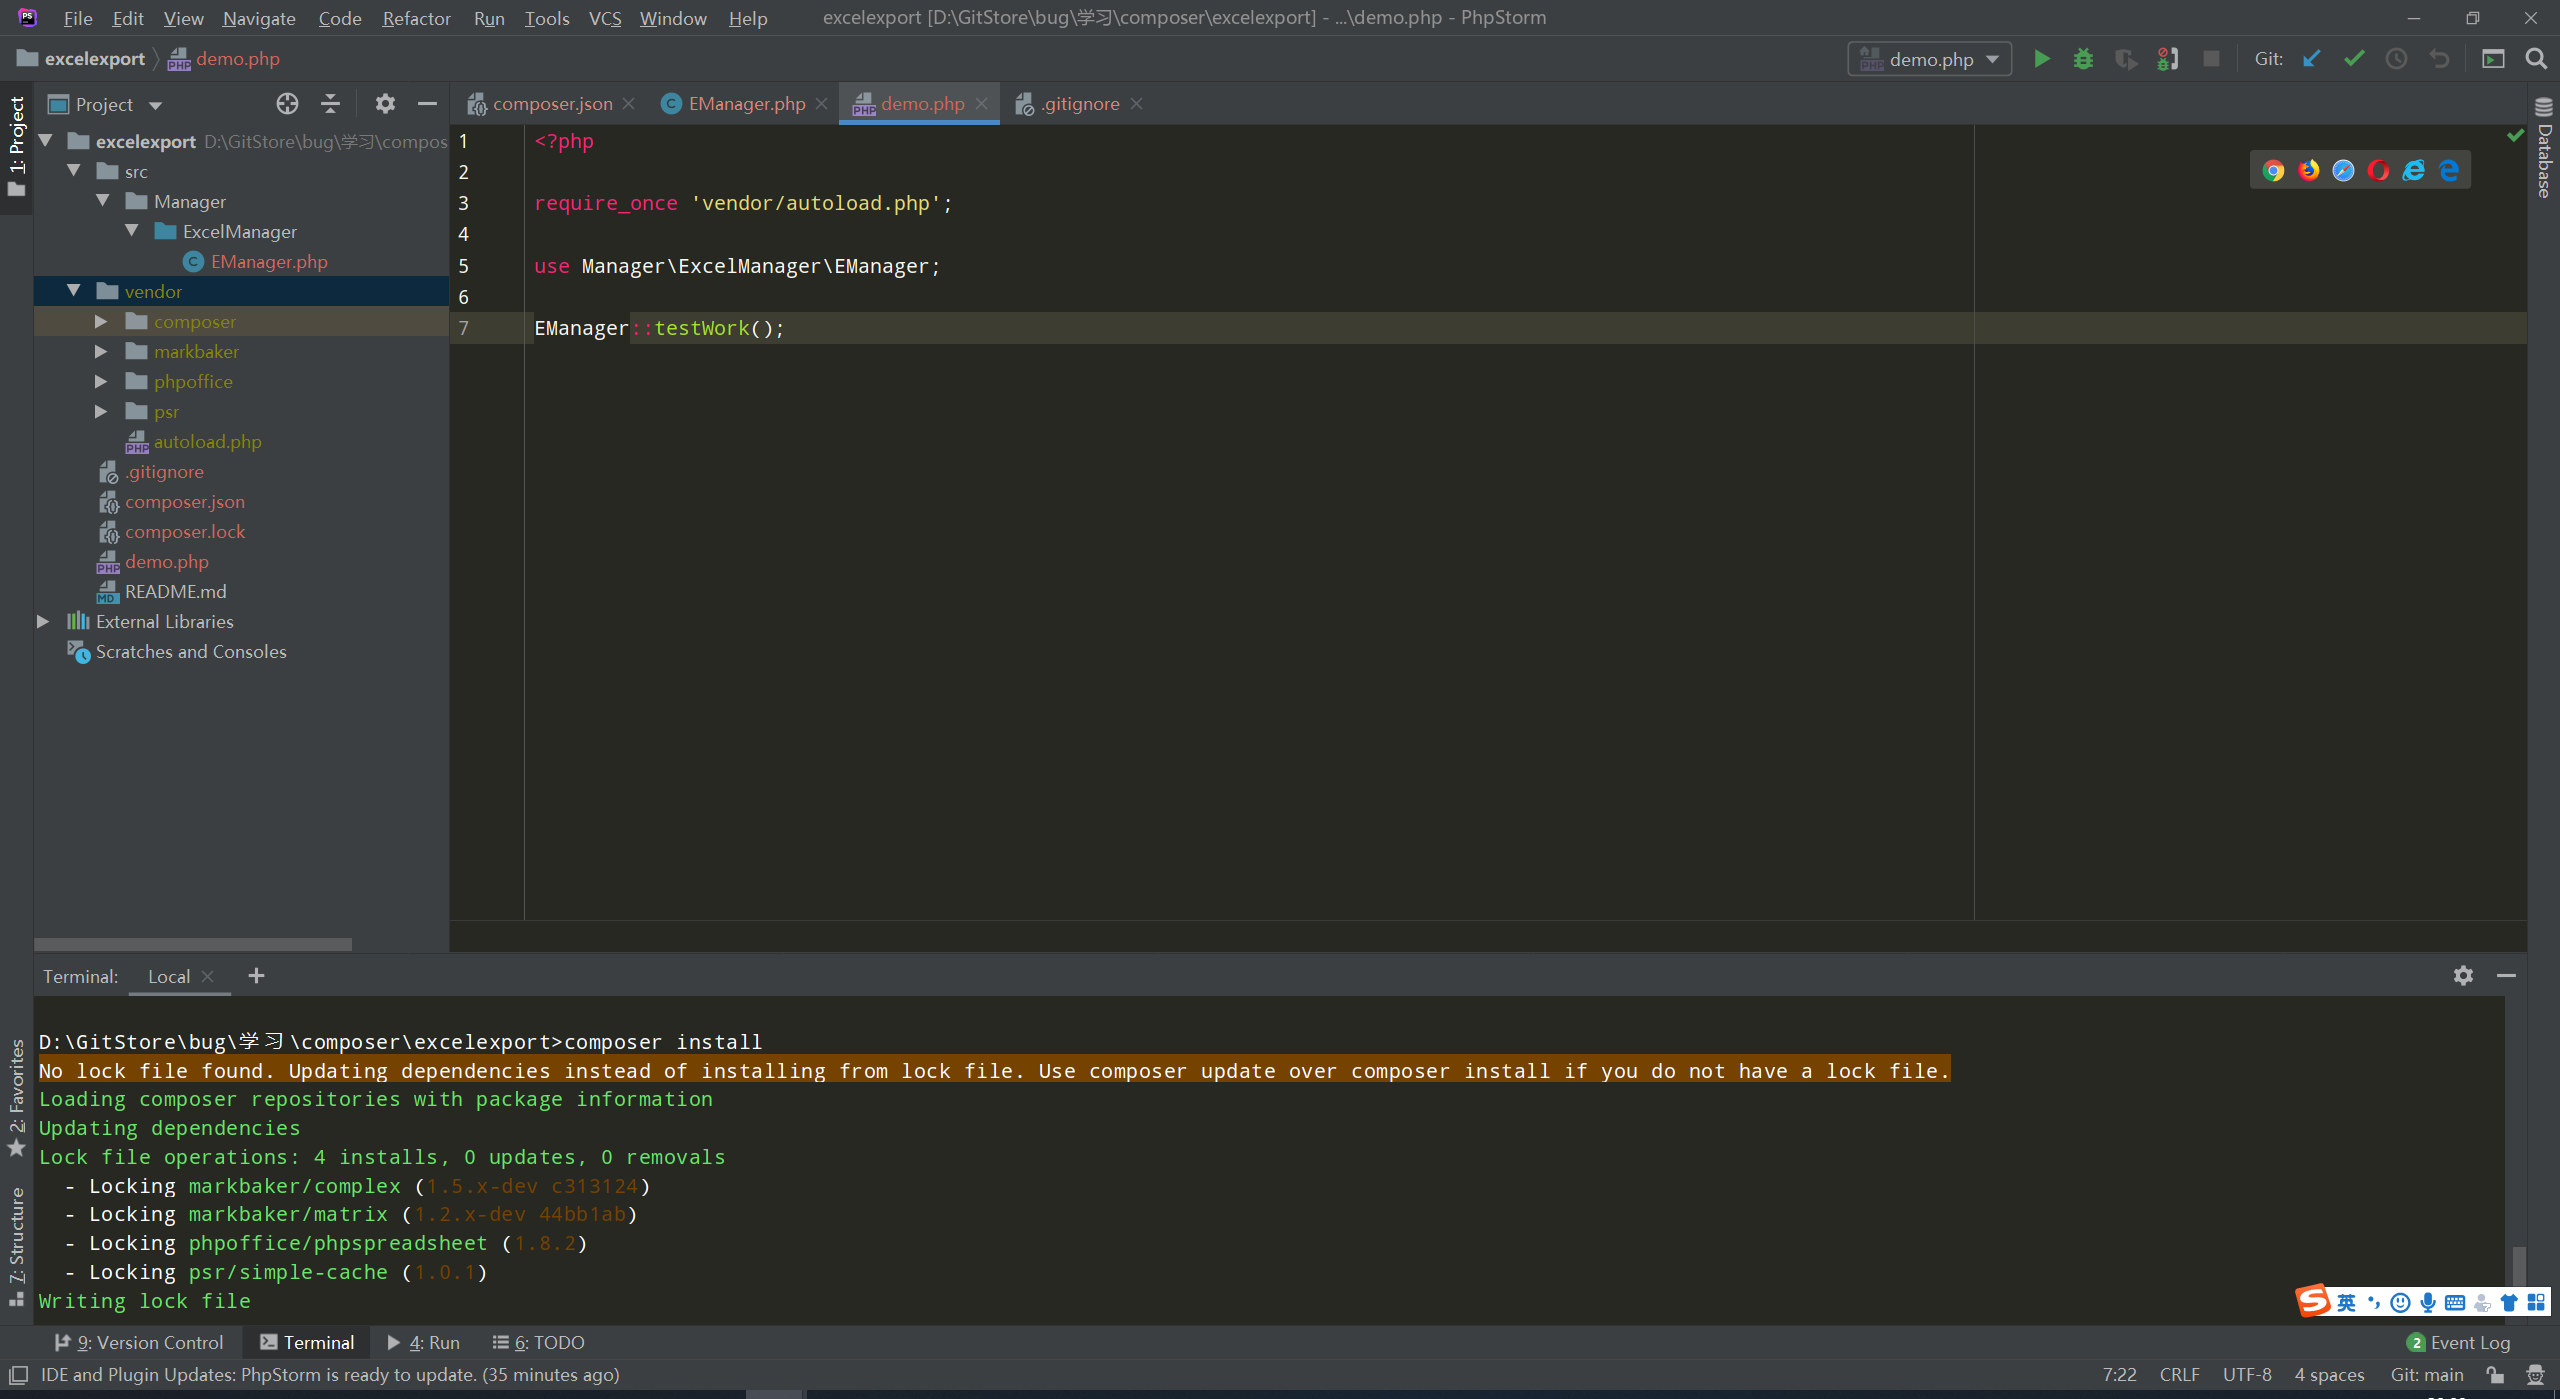Open the Refactor menu
Image resolution: width=2560 pixels, height=1399 pixels.
pyautogui.click(x=416, y=18)
